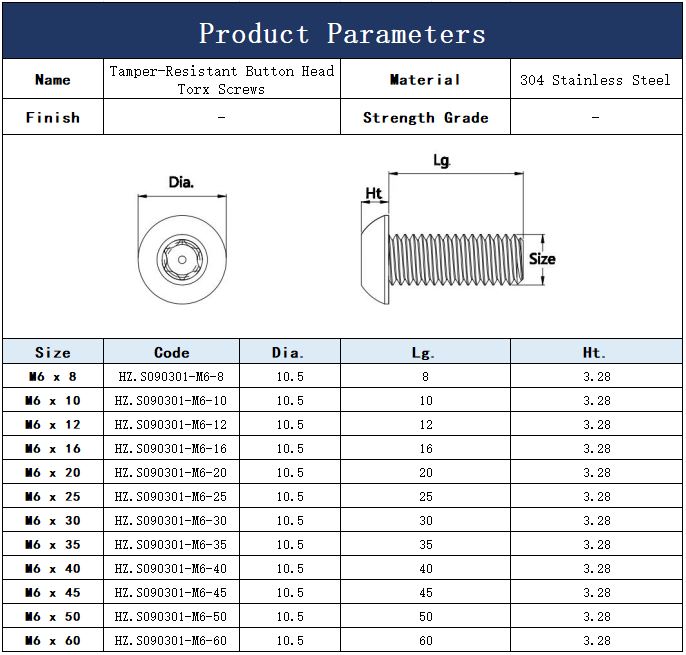The image size is (686, 655).
Task: Click the Finish label cell
Action: [53, 117]
